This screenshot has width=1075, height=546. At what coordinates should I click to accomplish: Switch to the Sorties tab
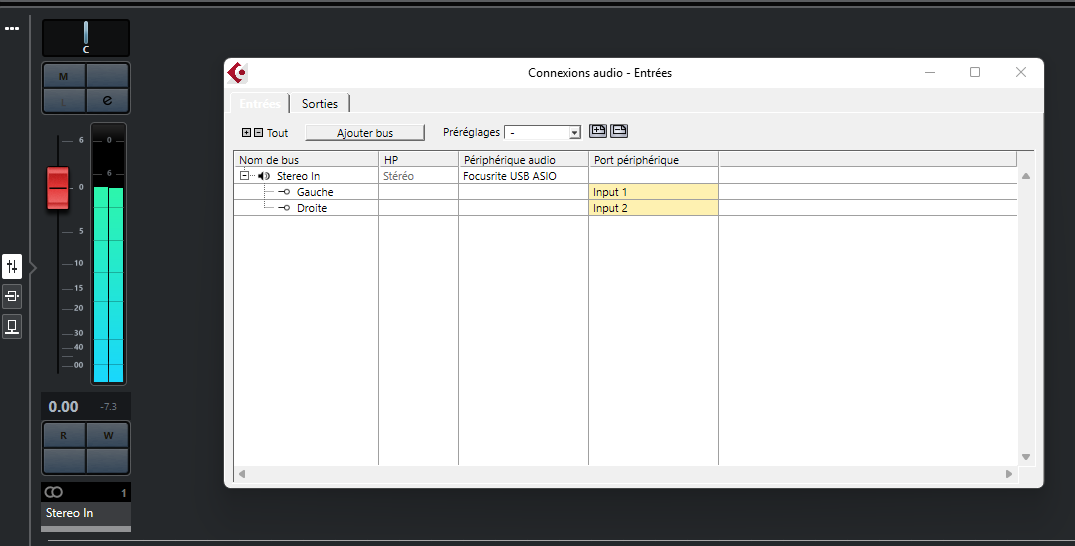[x=320, y=104]
